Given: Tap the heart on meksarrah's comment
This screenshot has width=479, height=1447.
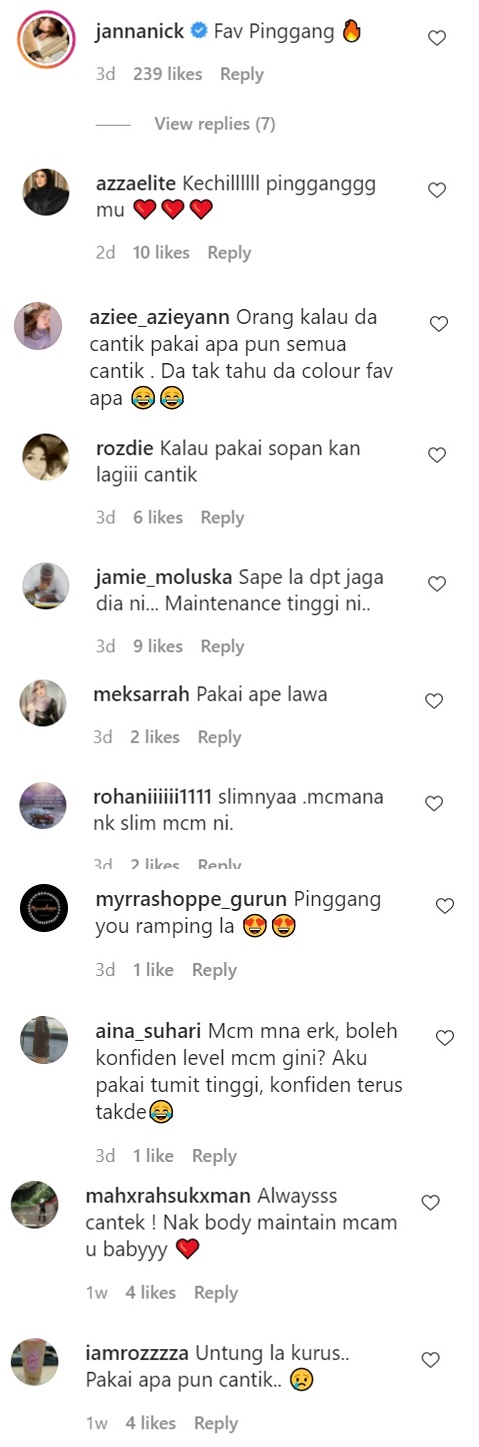Looking at the screenshot, I should (434, 701).
